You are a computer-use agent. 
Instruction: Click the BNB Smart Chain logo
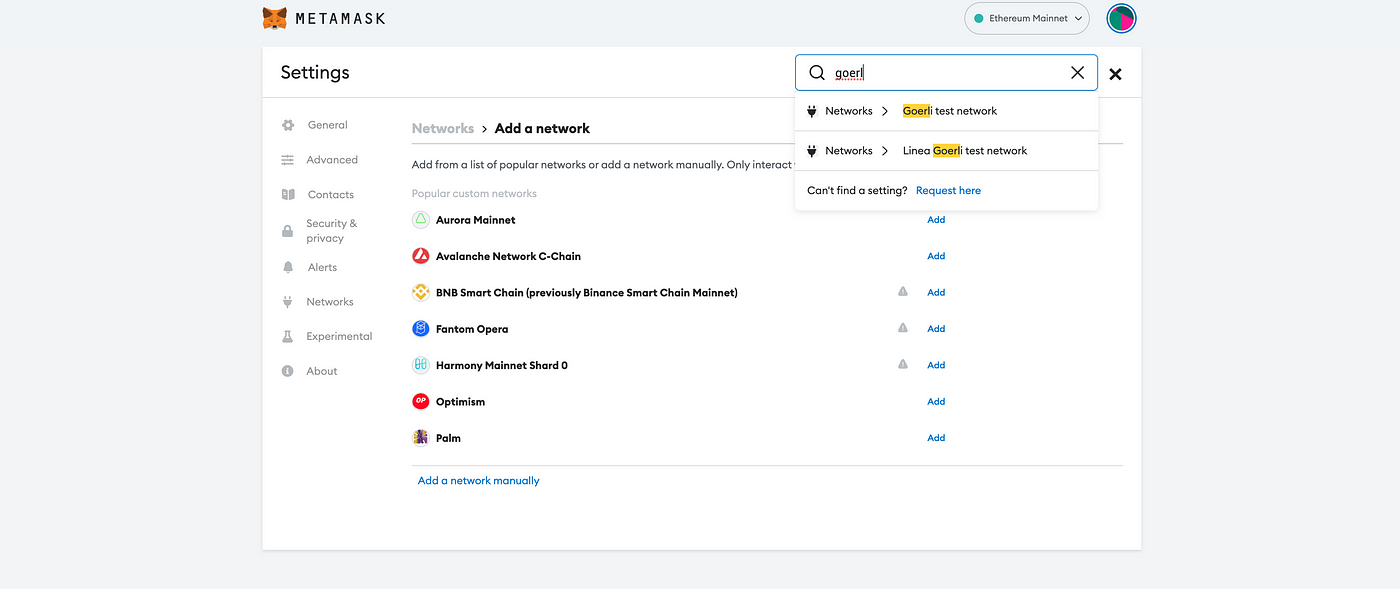(x=421, y=293)
